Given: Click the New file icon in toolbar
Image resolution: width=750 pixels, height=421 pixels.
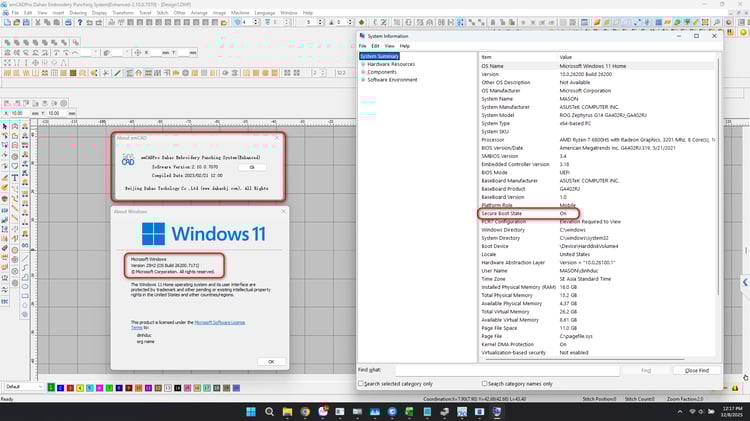Looking at the screenshot, I should [5, 21].
